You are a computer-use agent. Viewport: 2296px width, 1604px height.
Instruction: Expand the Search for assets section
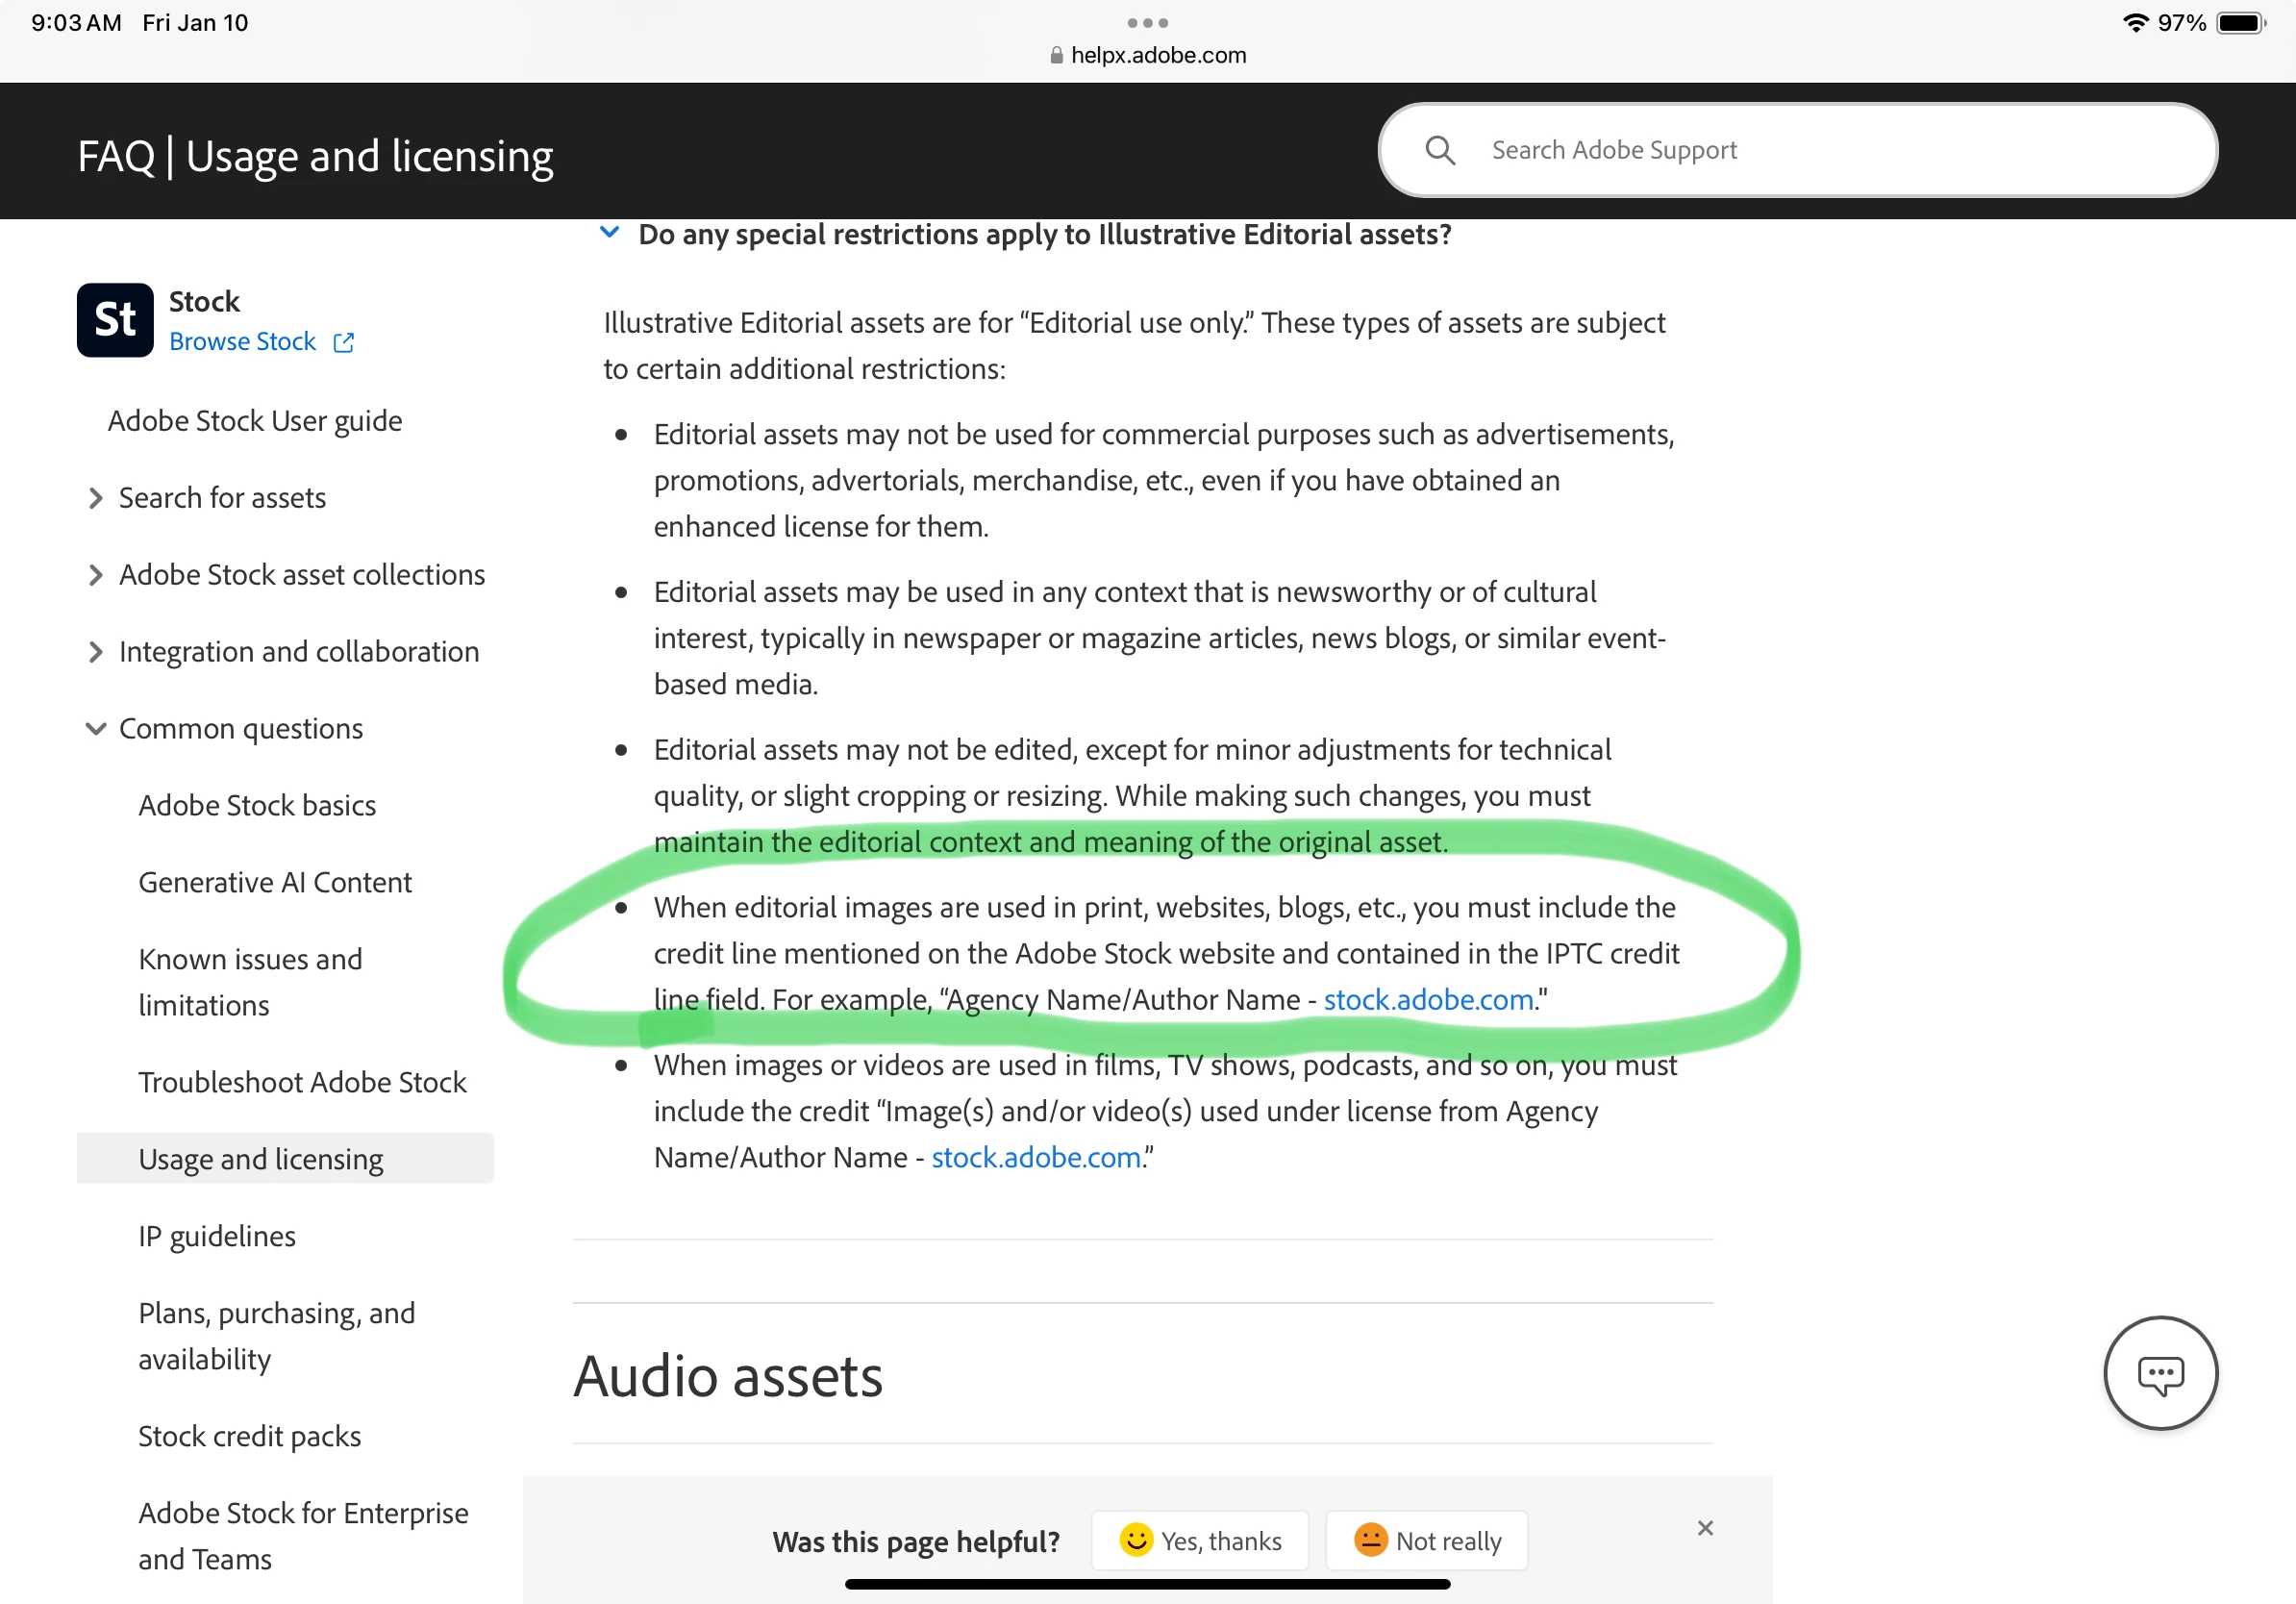[95, 498]
